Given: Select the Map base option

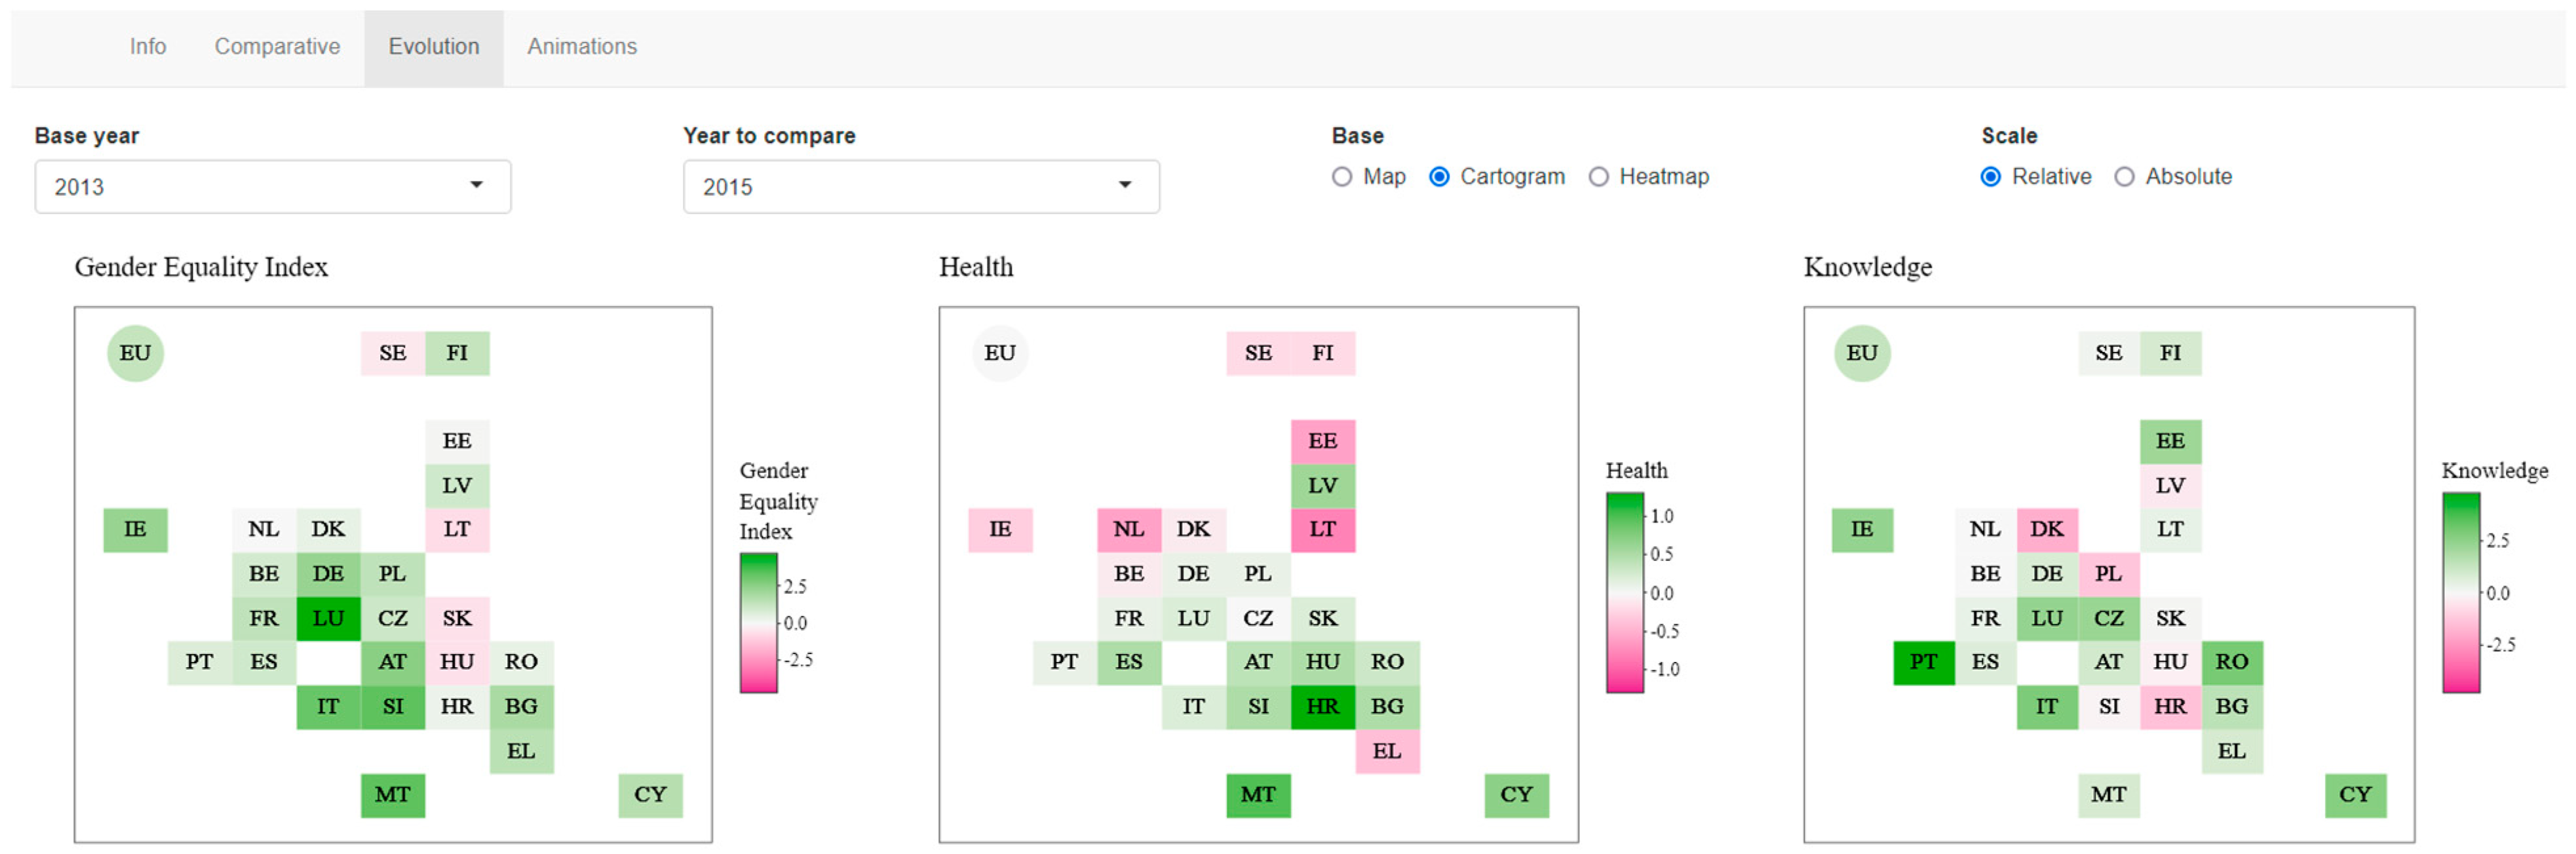Looking at the screenshot, I should [1342, 177].
